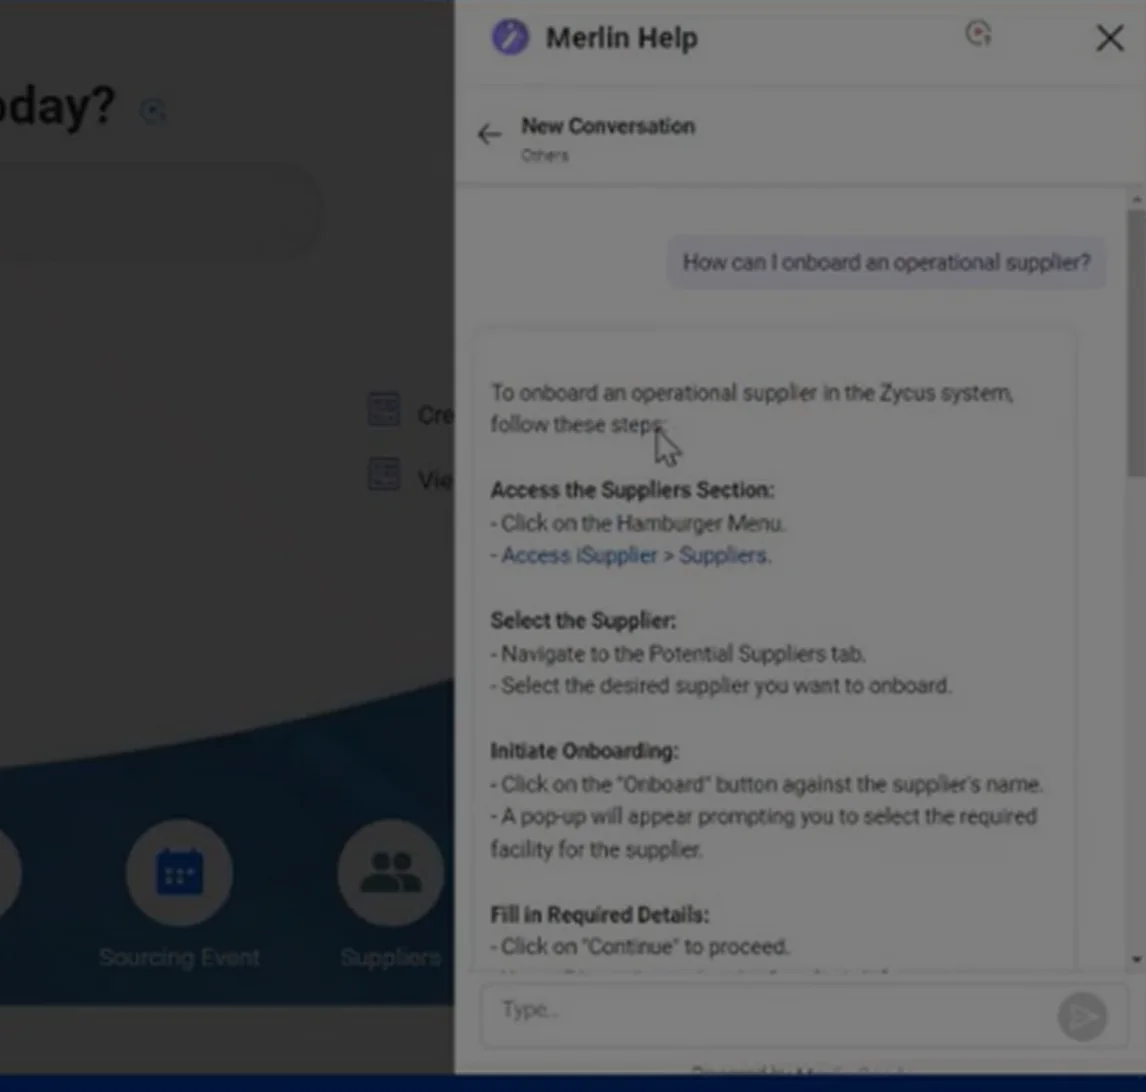Click the "Initiate Onboarding:" heading
The width and height of the screenshot is (1146, 1092).
[585, 751]
